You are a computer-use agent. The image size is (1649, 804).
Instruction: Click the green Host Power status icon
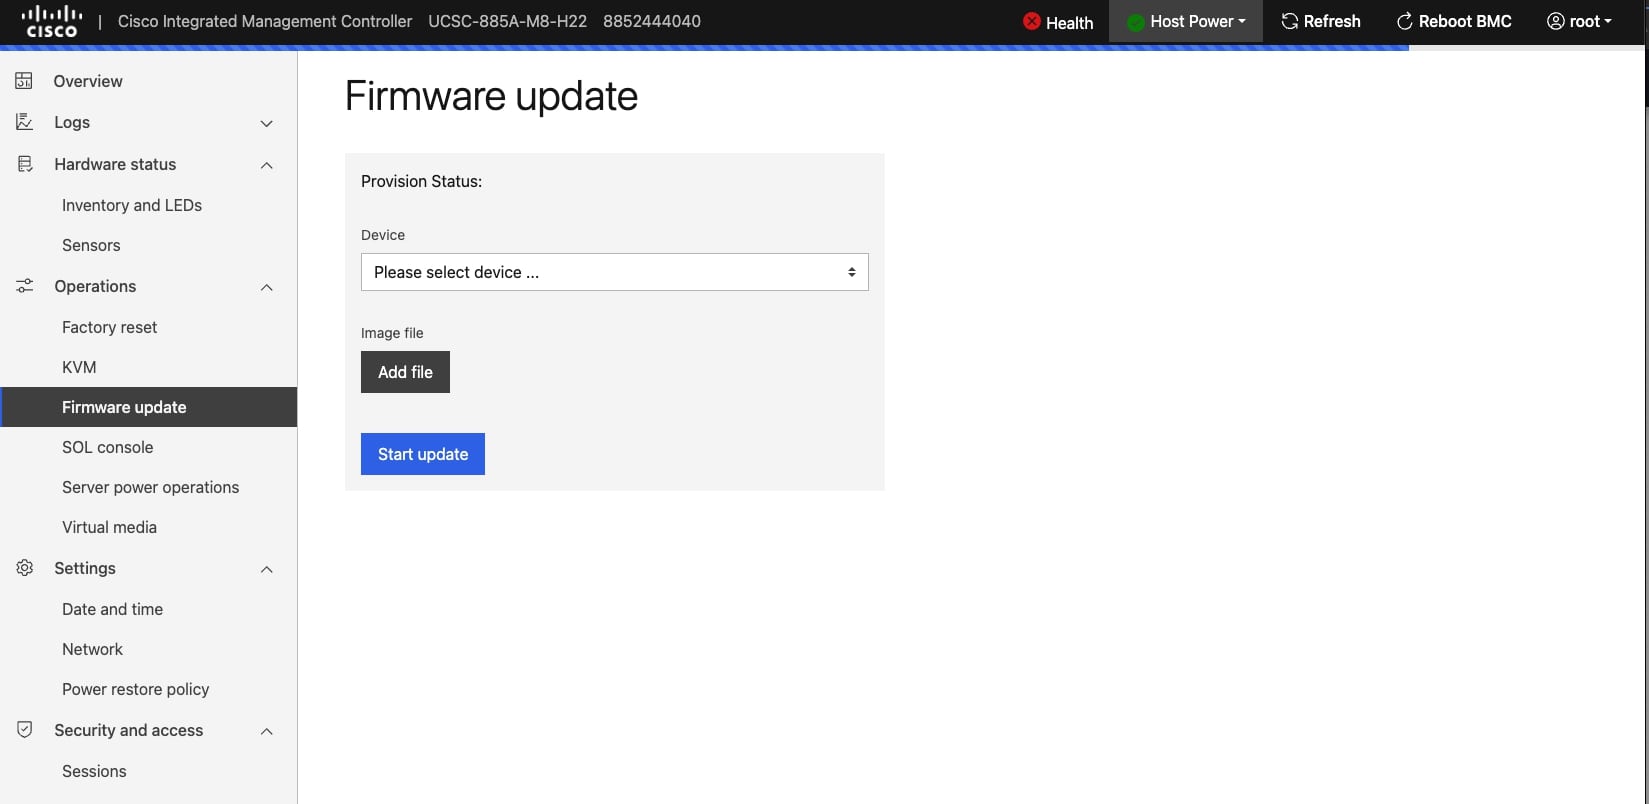[1136, 22]
